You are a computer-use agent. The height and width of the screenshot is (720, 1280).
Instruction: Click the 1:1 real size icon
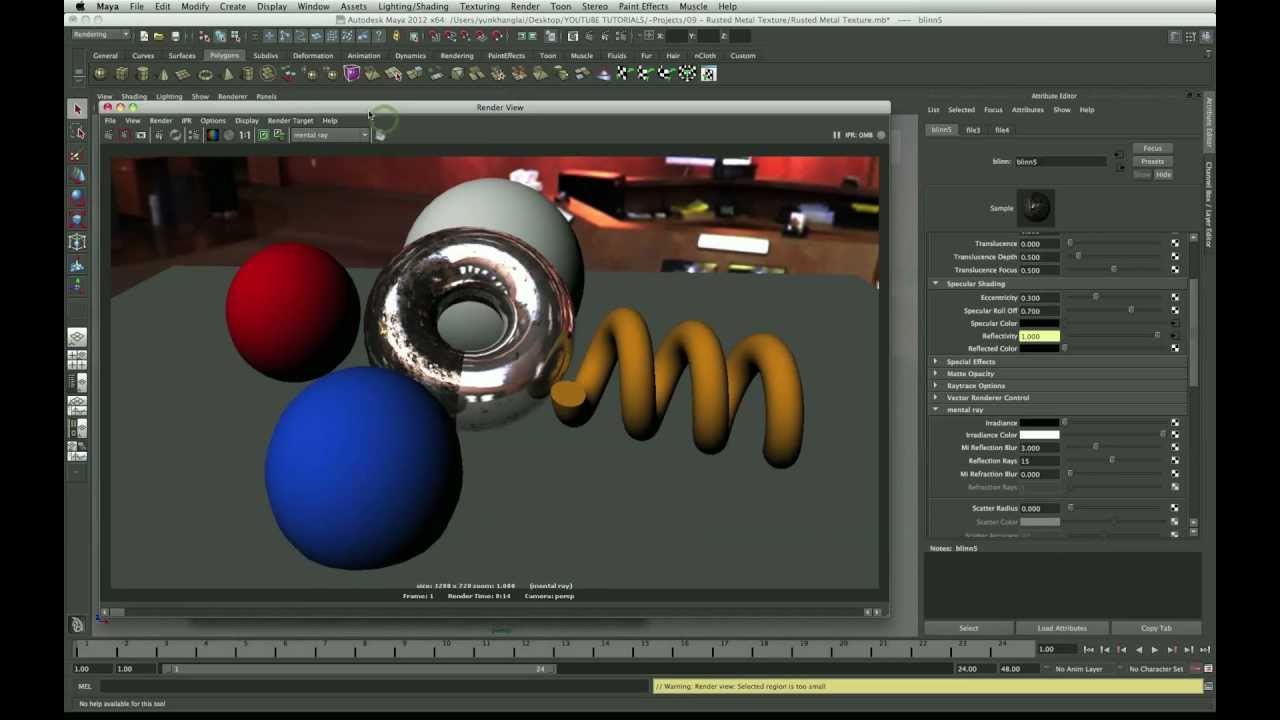click(x=245, y=135)
